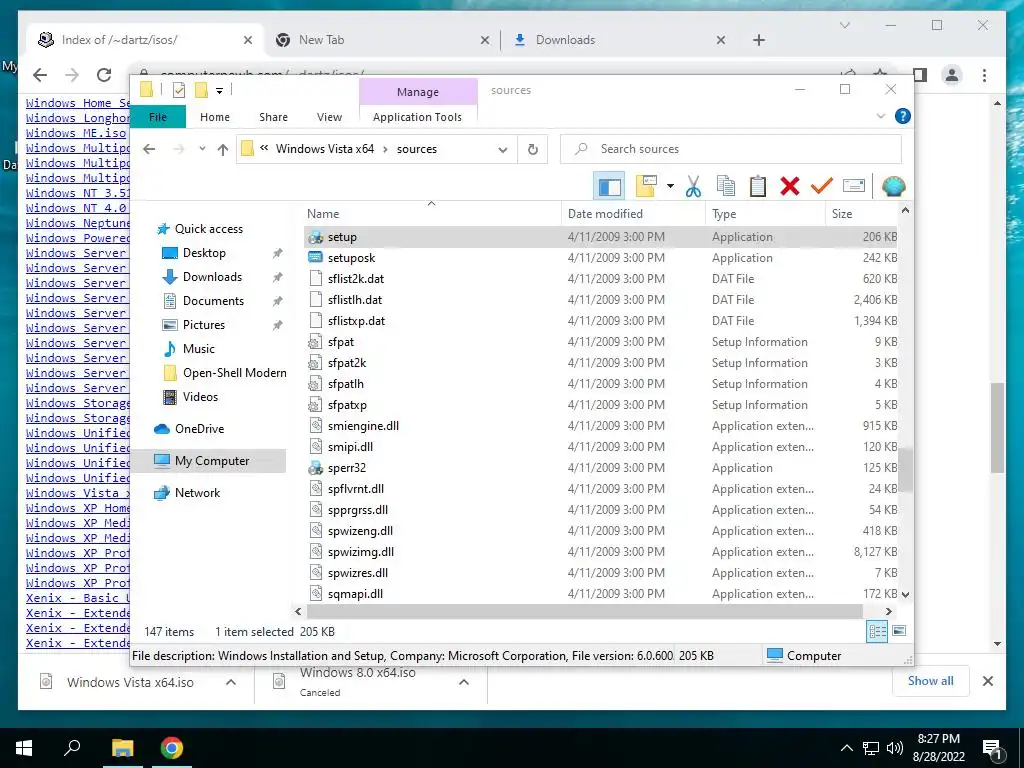
Task: Click the Cut scissors icon
Action: point(693,187)
